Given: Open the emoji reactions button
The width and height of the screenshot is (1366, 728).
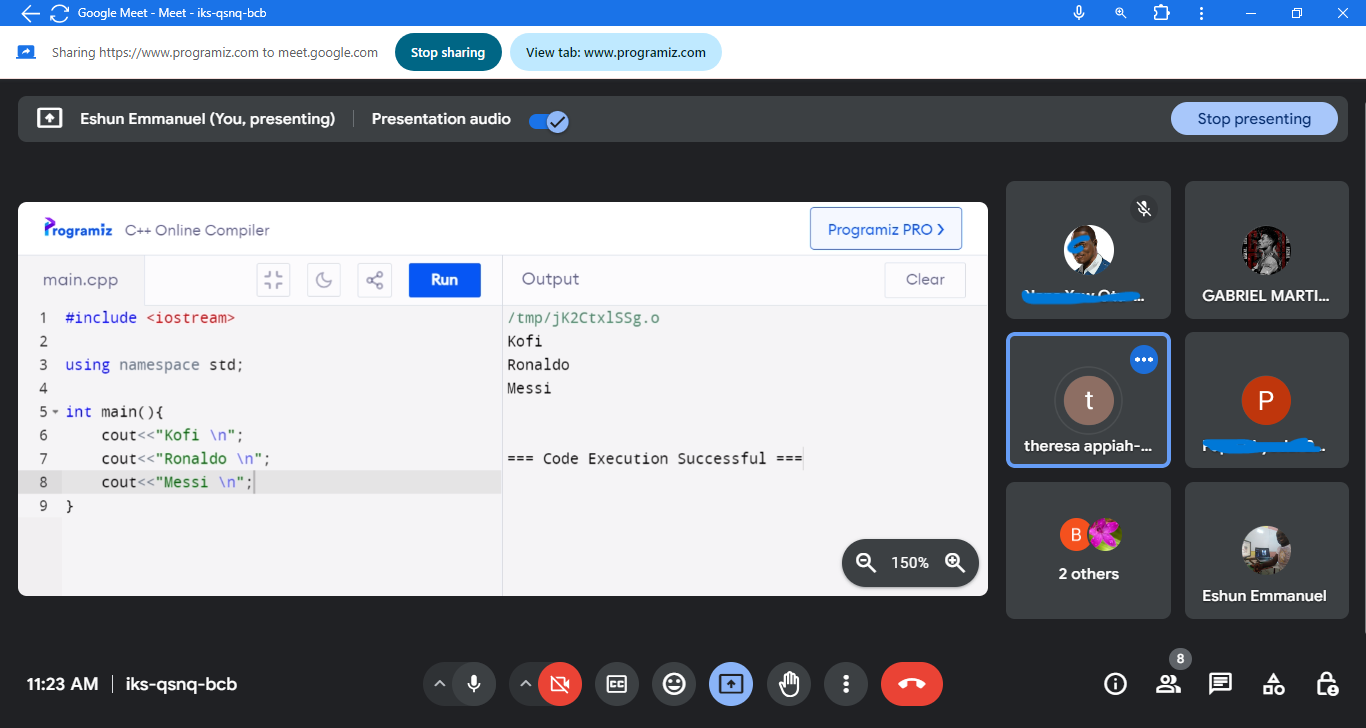Looking at the screenshot, I should pyautogui.click(x=674, y=684).
